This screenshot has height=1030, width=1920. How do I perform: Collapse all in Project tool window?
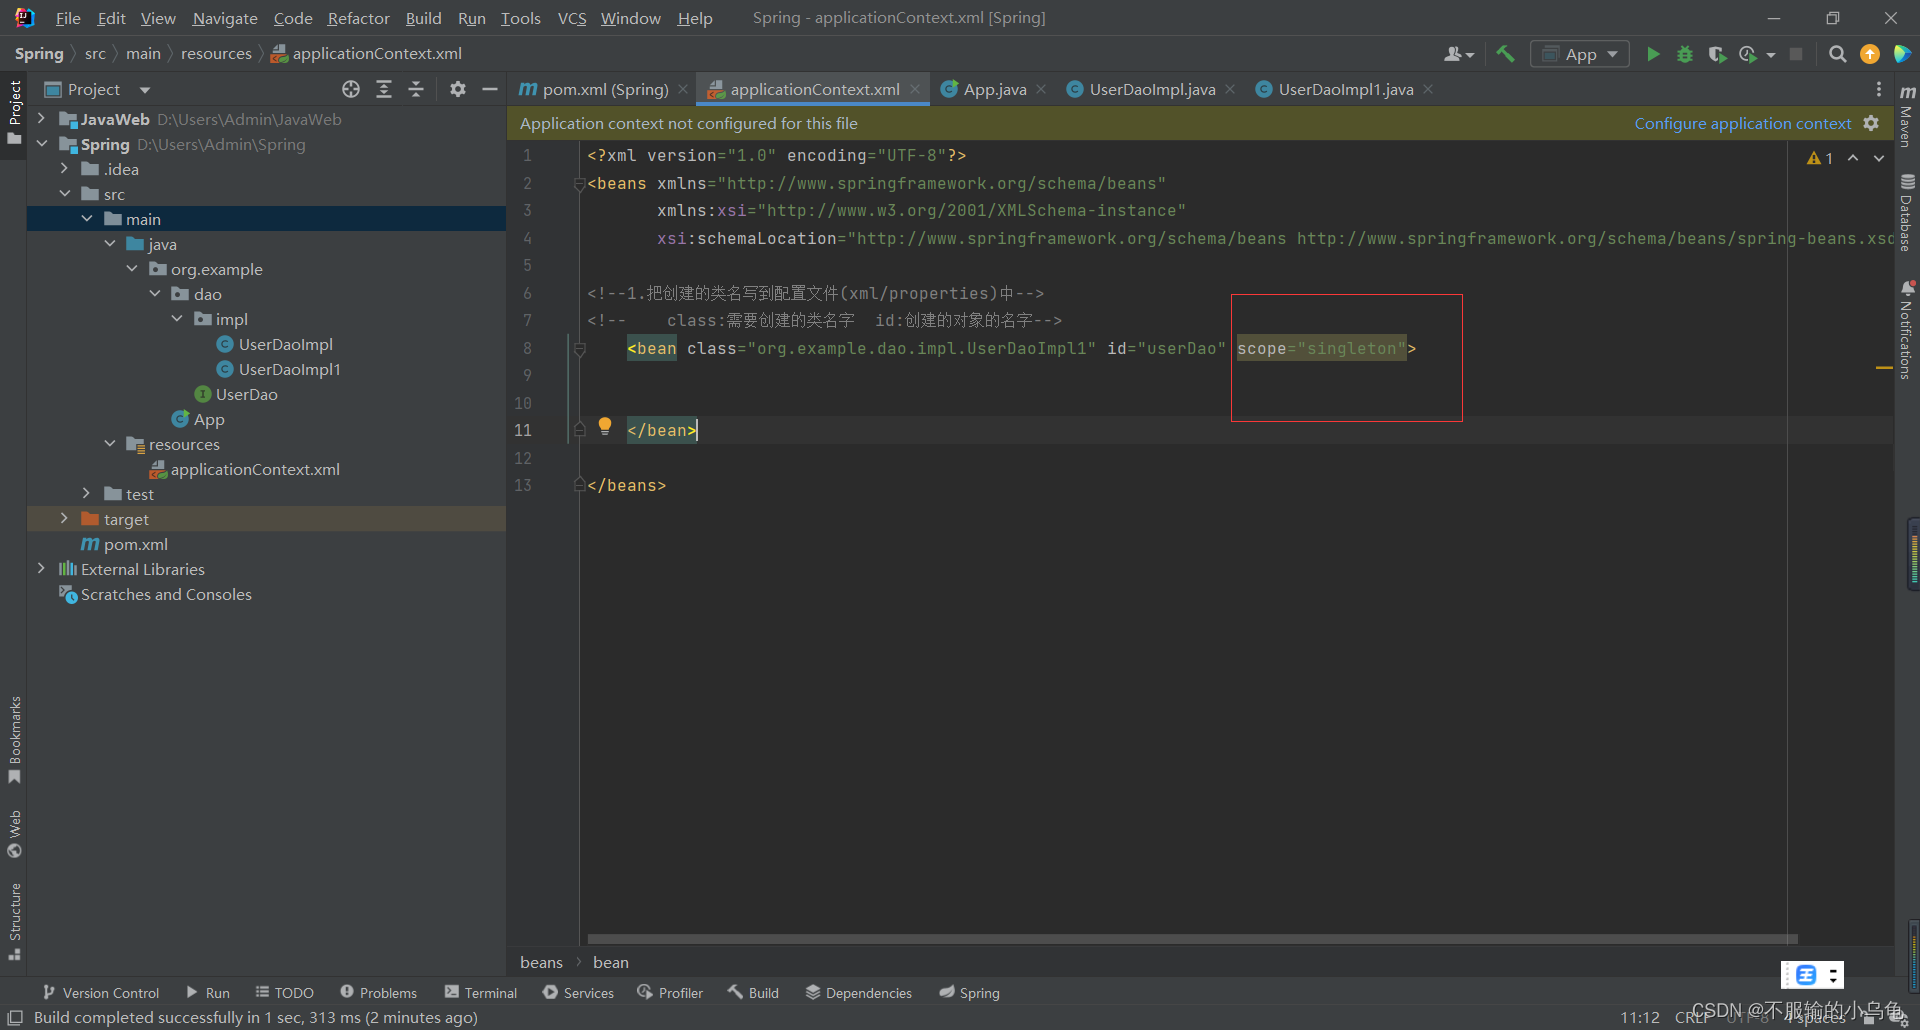(x=416, y=89)
